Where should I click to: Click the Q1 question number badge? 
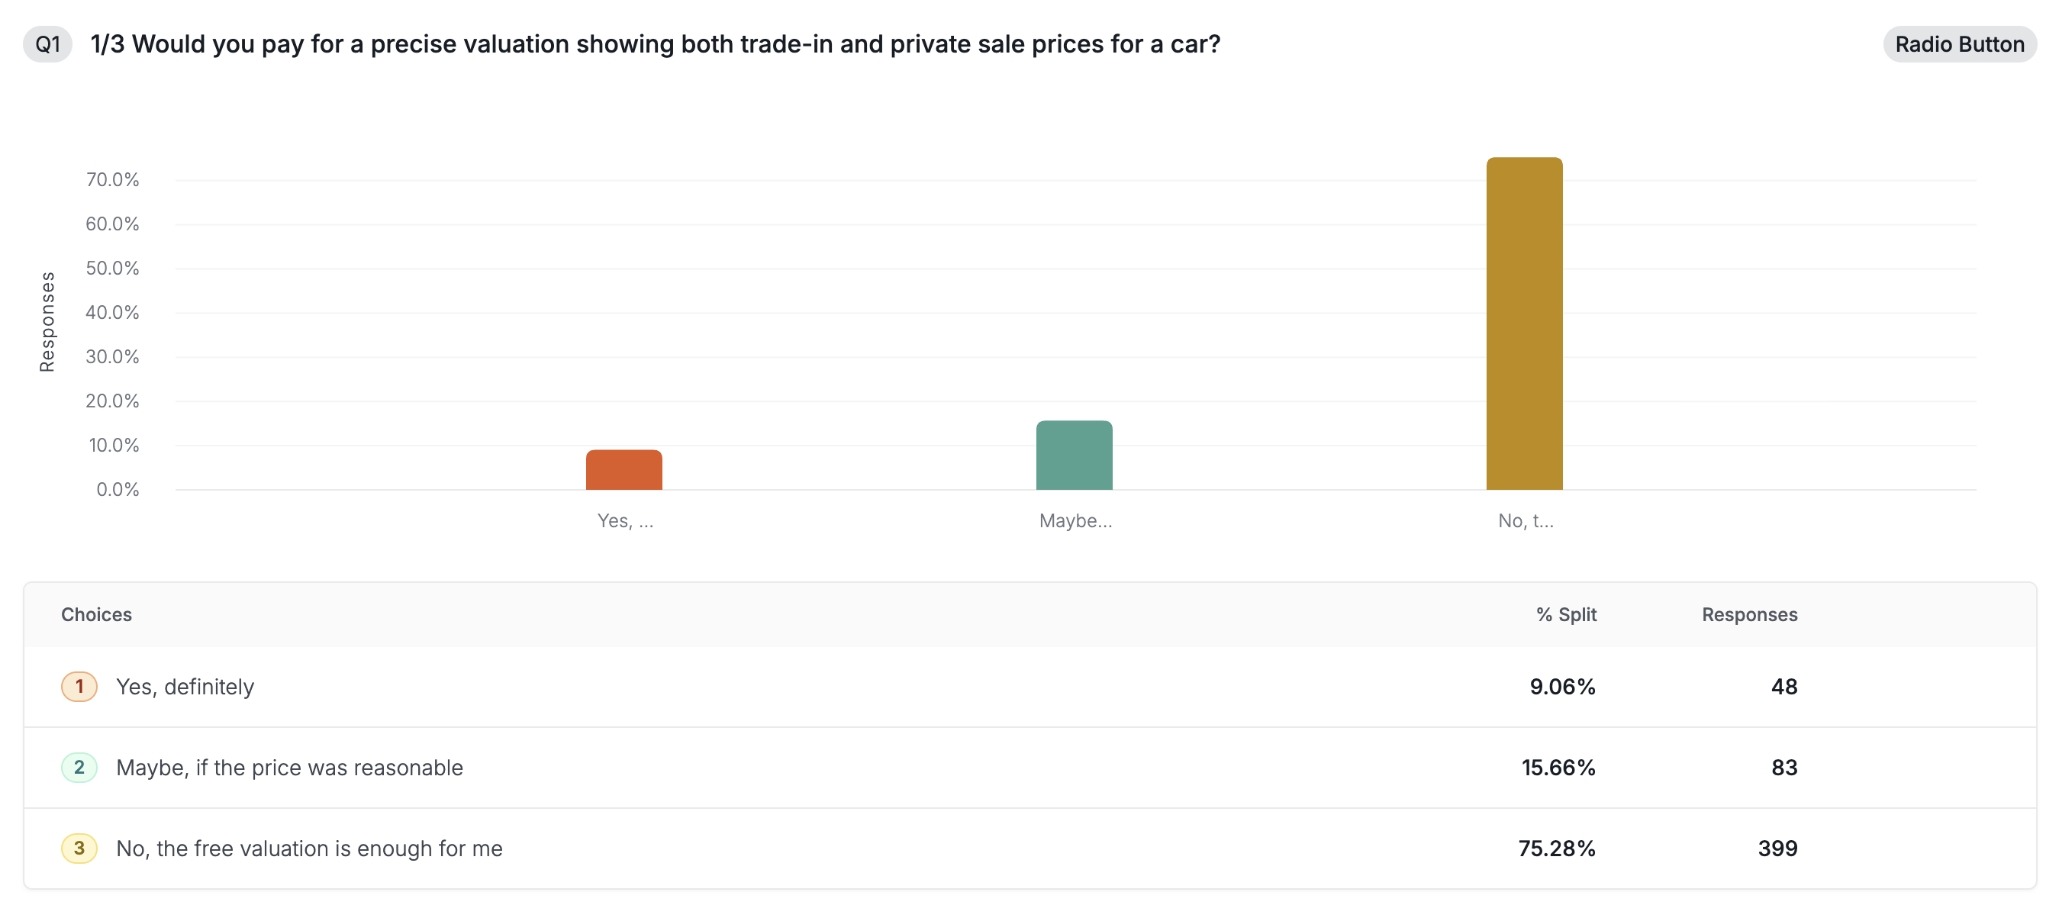(x=48, y=45)
